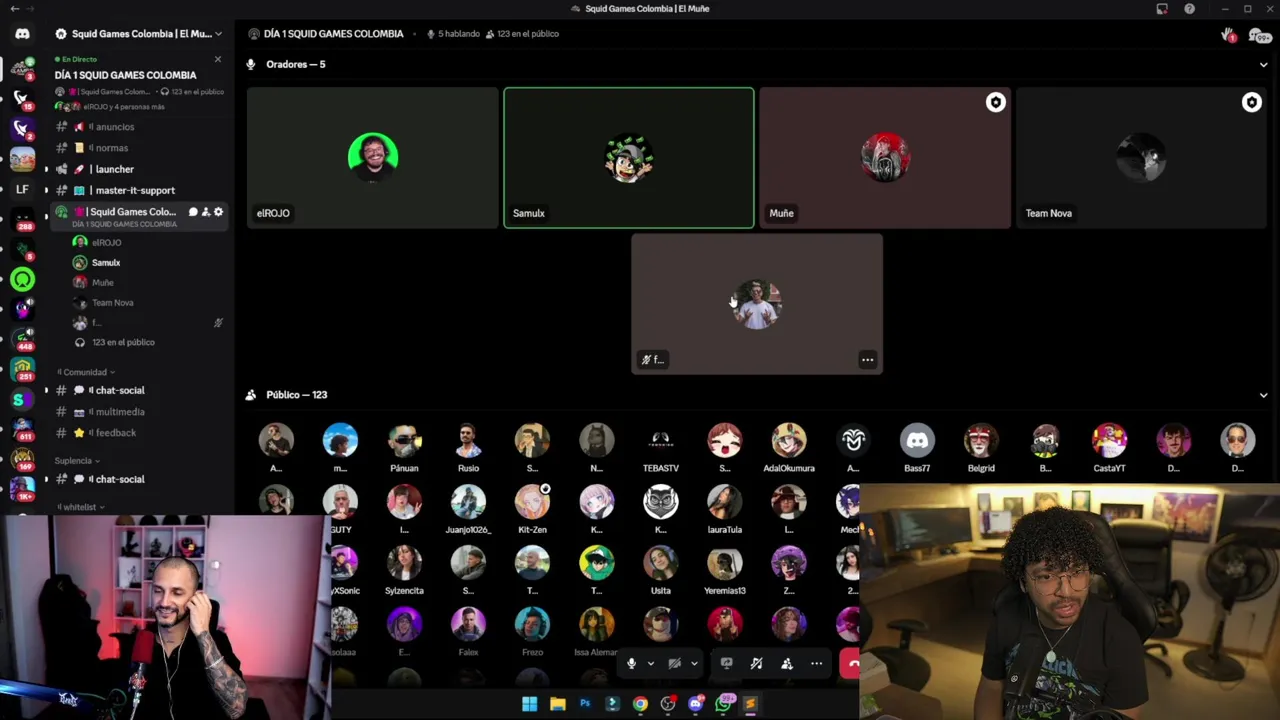The image size is (1280, 720).
Task: Open Discord home direct messages icon
Action: click(22, 34)
